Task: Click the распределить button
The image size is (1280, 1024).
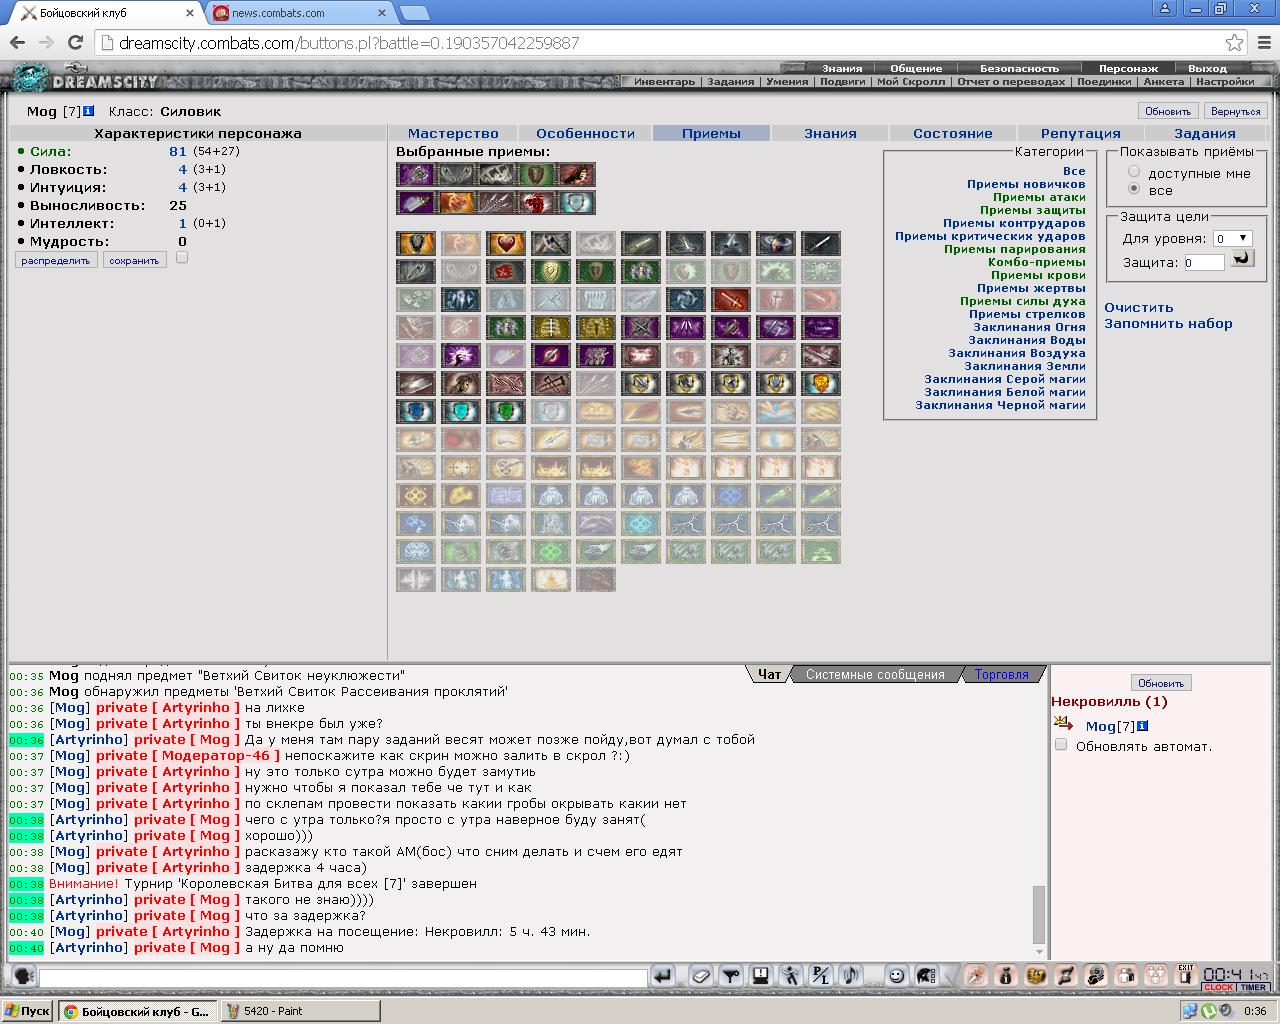Action: click(x=56, y=260)
